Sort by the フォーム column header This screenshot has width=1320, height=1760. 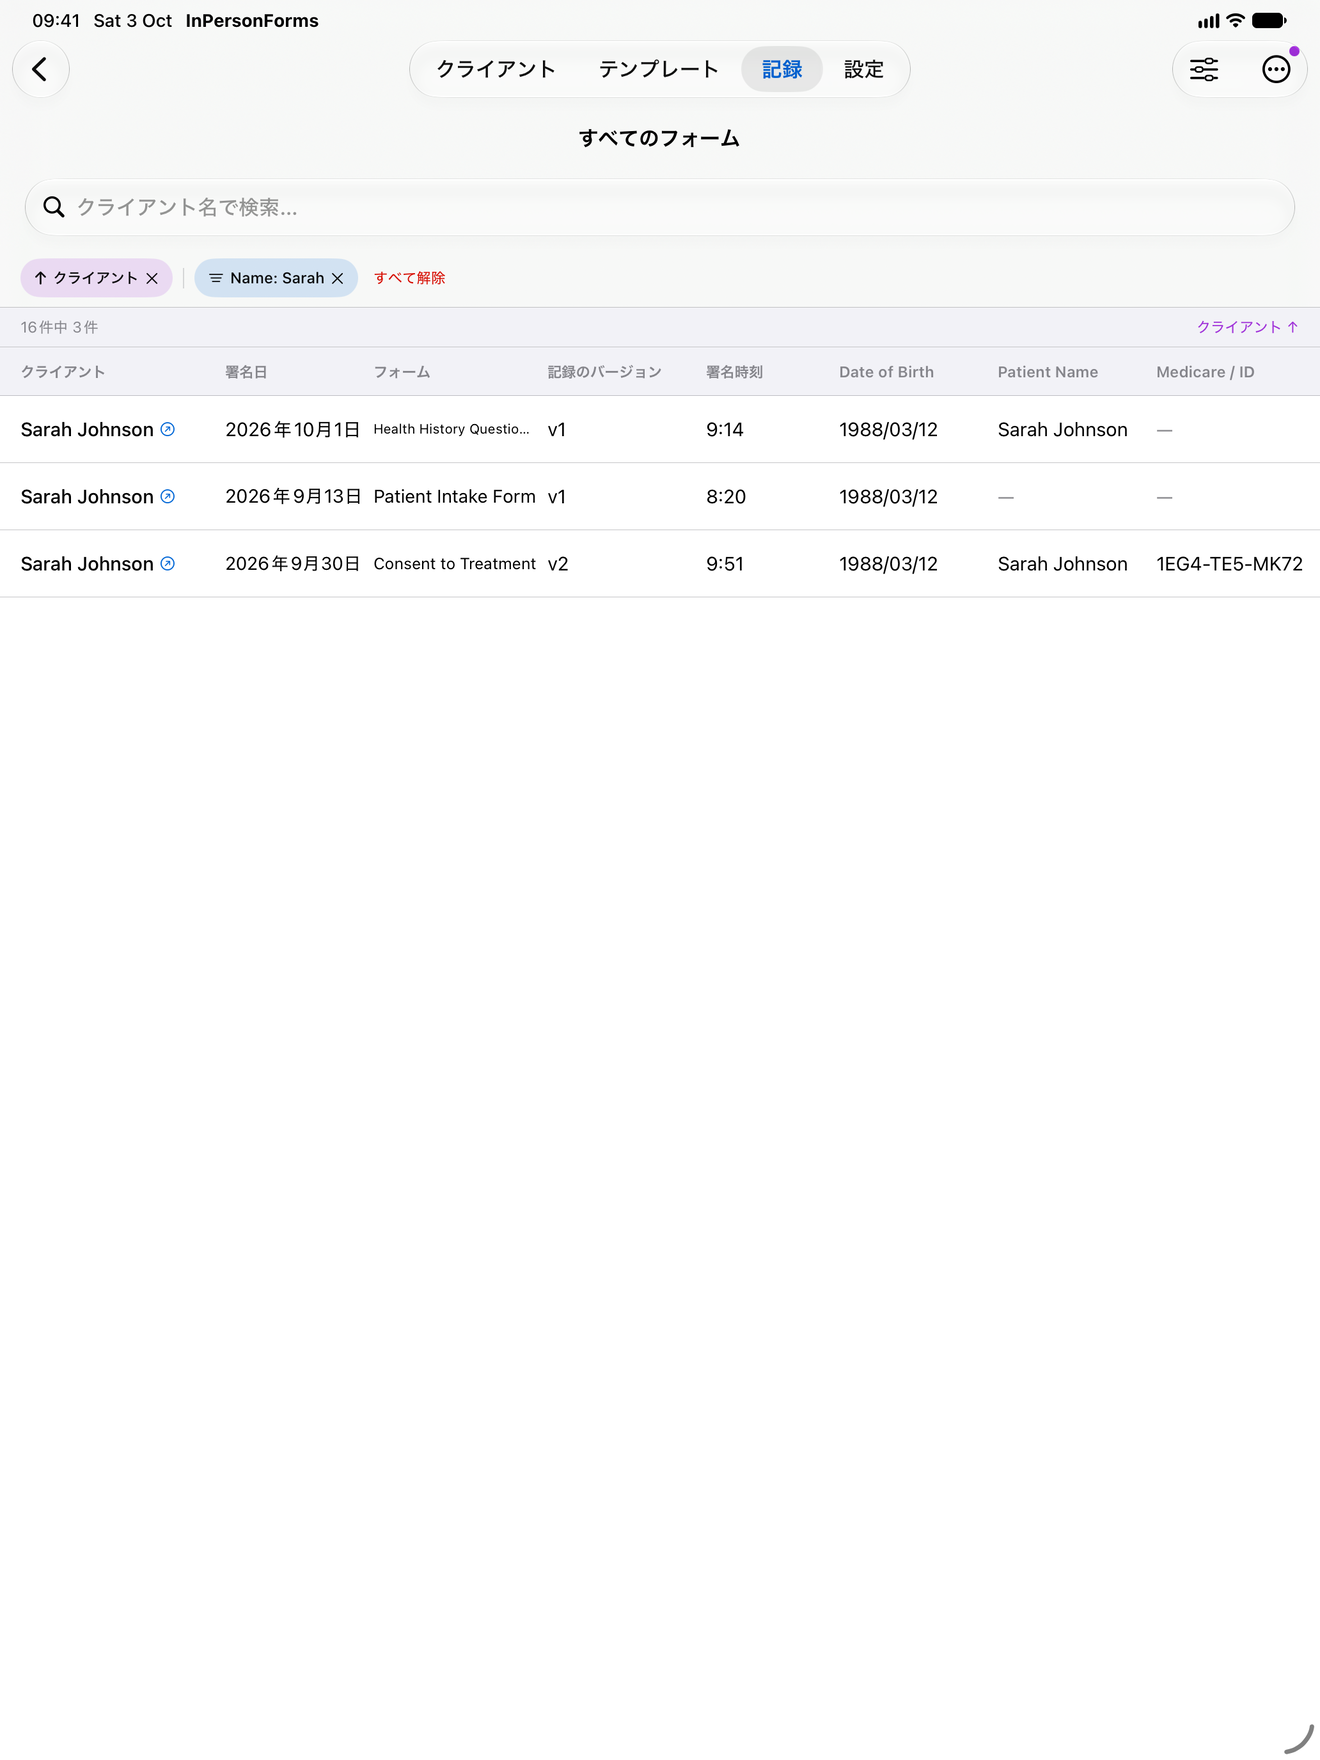pyautogui.click(x=402, y=372)
